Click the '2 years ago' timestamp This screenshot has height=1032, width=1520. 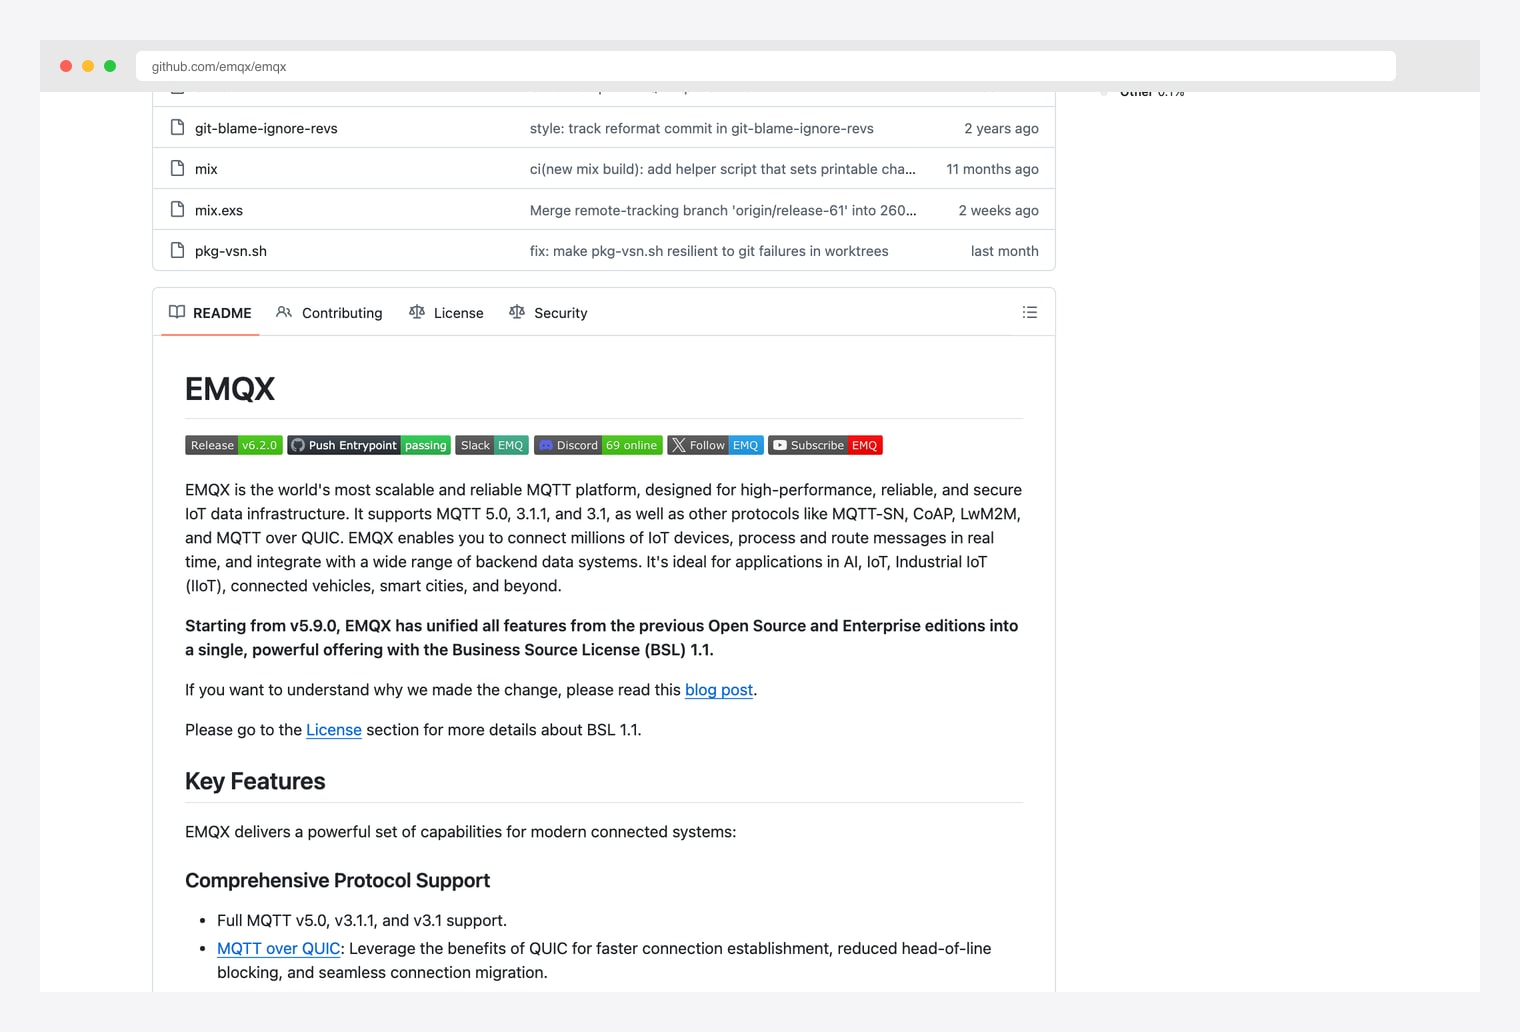click(1001, 128)
